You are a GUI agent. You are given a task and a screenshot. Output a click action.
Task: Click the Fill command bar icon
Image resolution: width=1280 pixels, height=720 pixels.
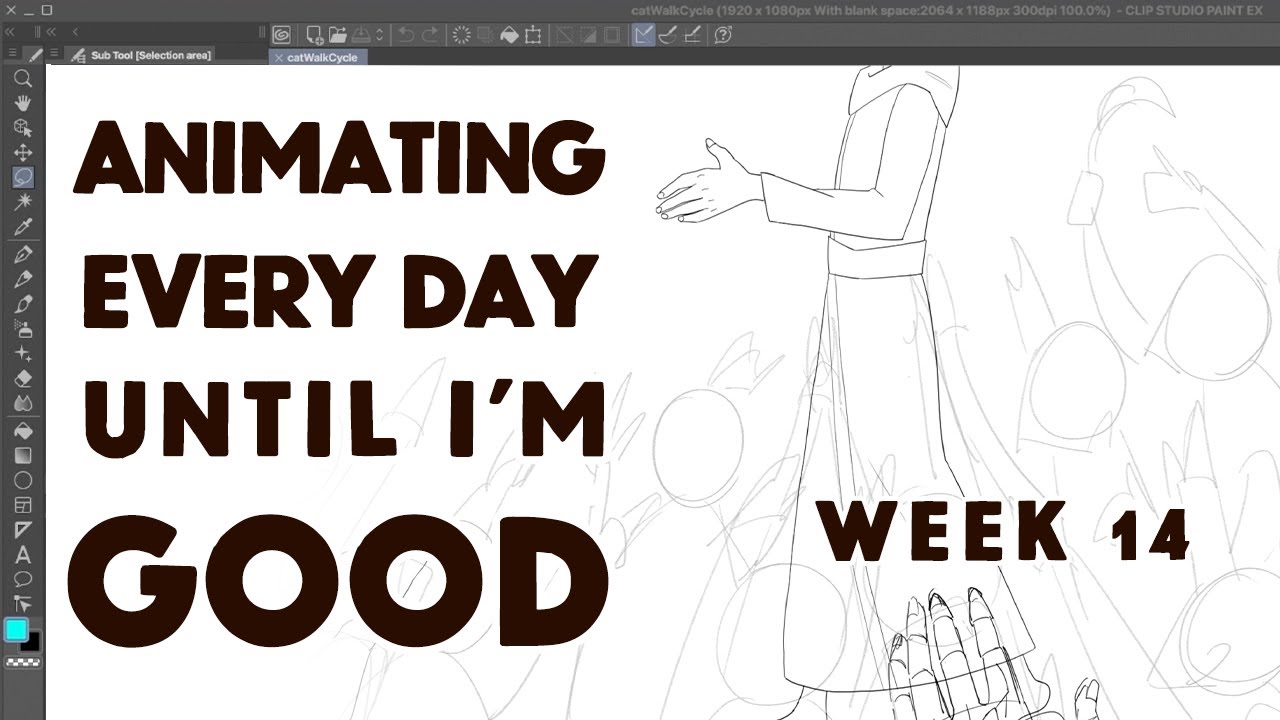pos(509,35)
